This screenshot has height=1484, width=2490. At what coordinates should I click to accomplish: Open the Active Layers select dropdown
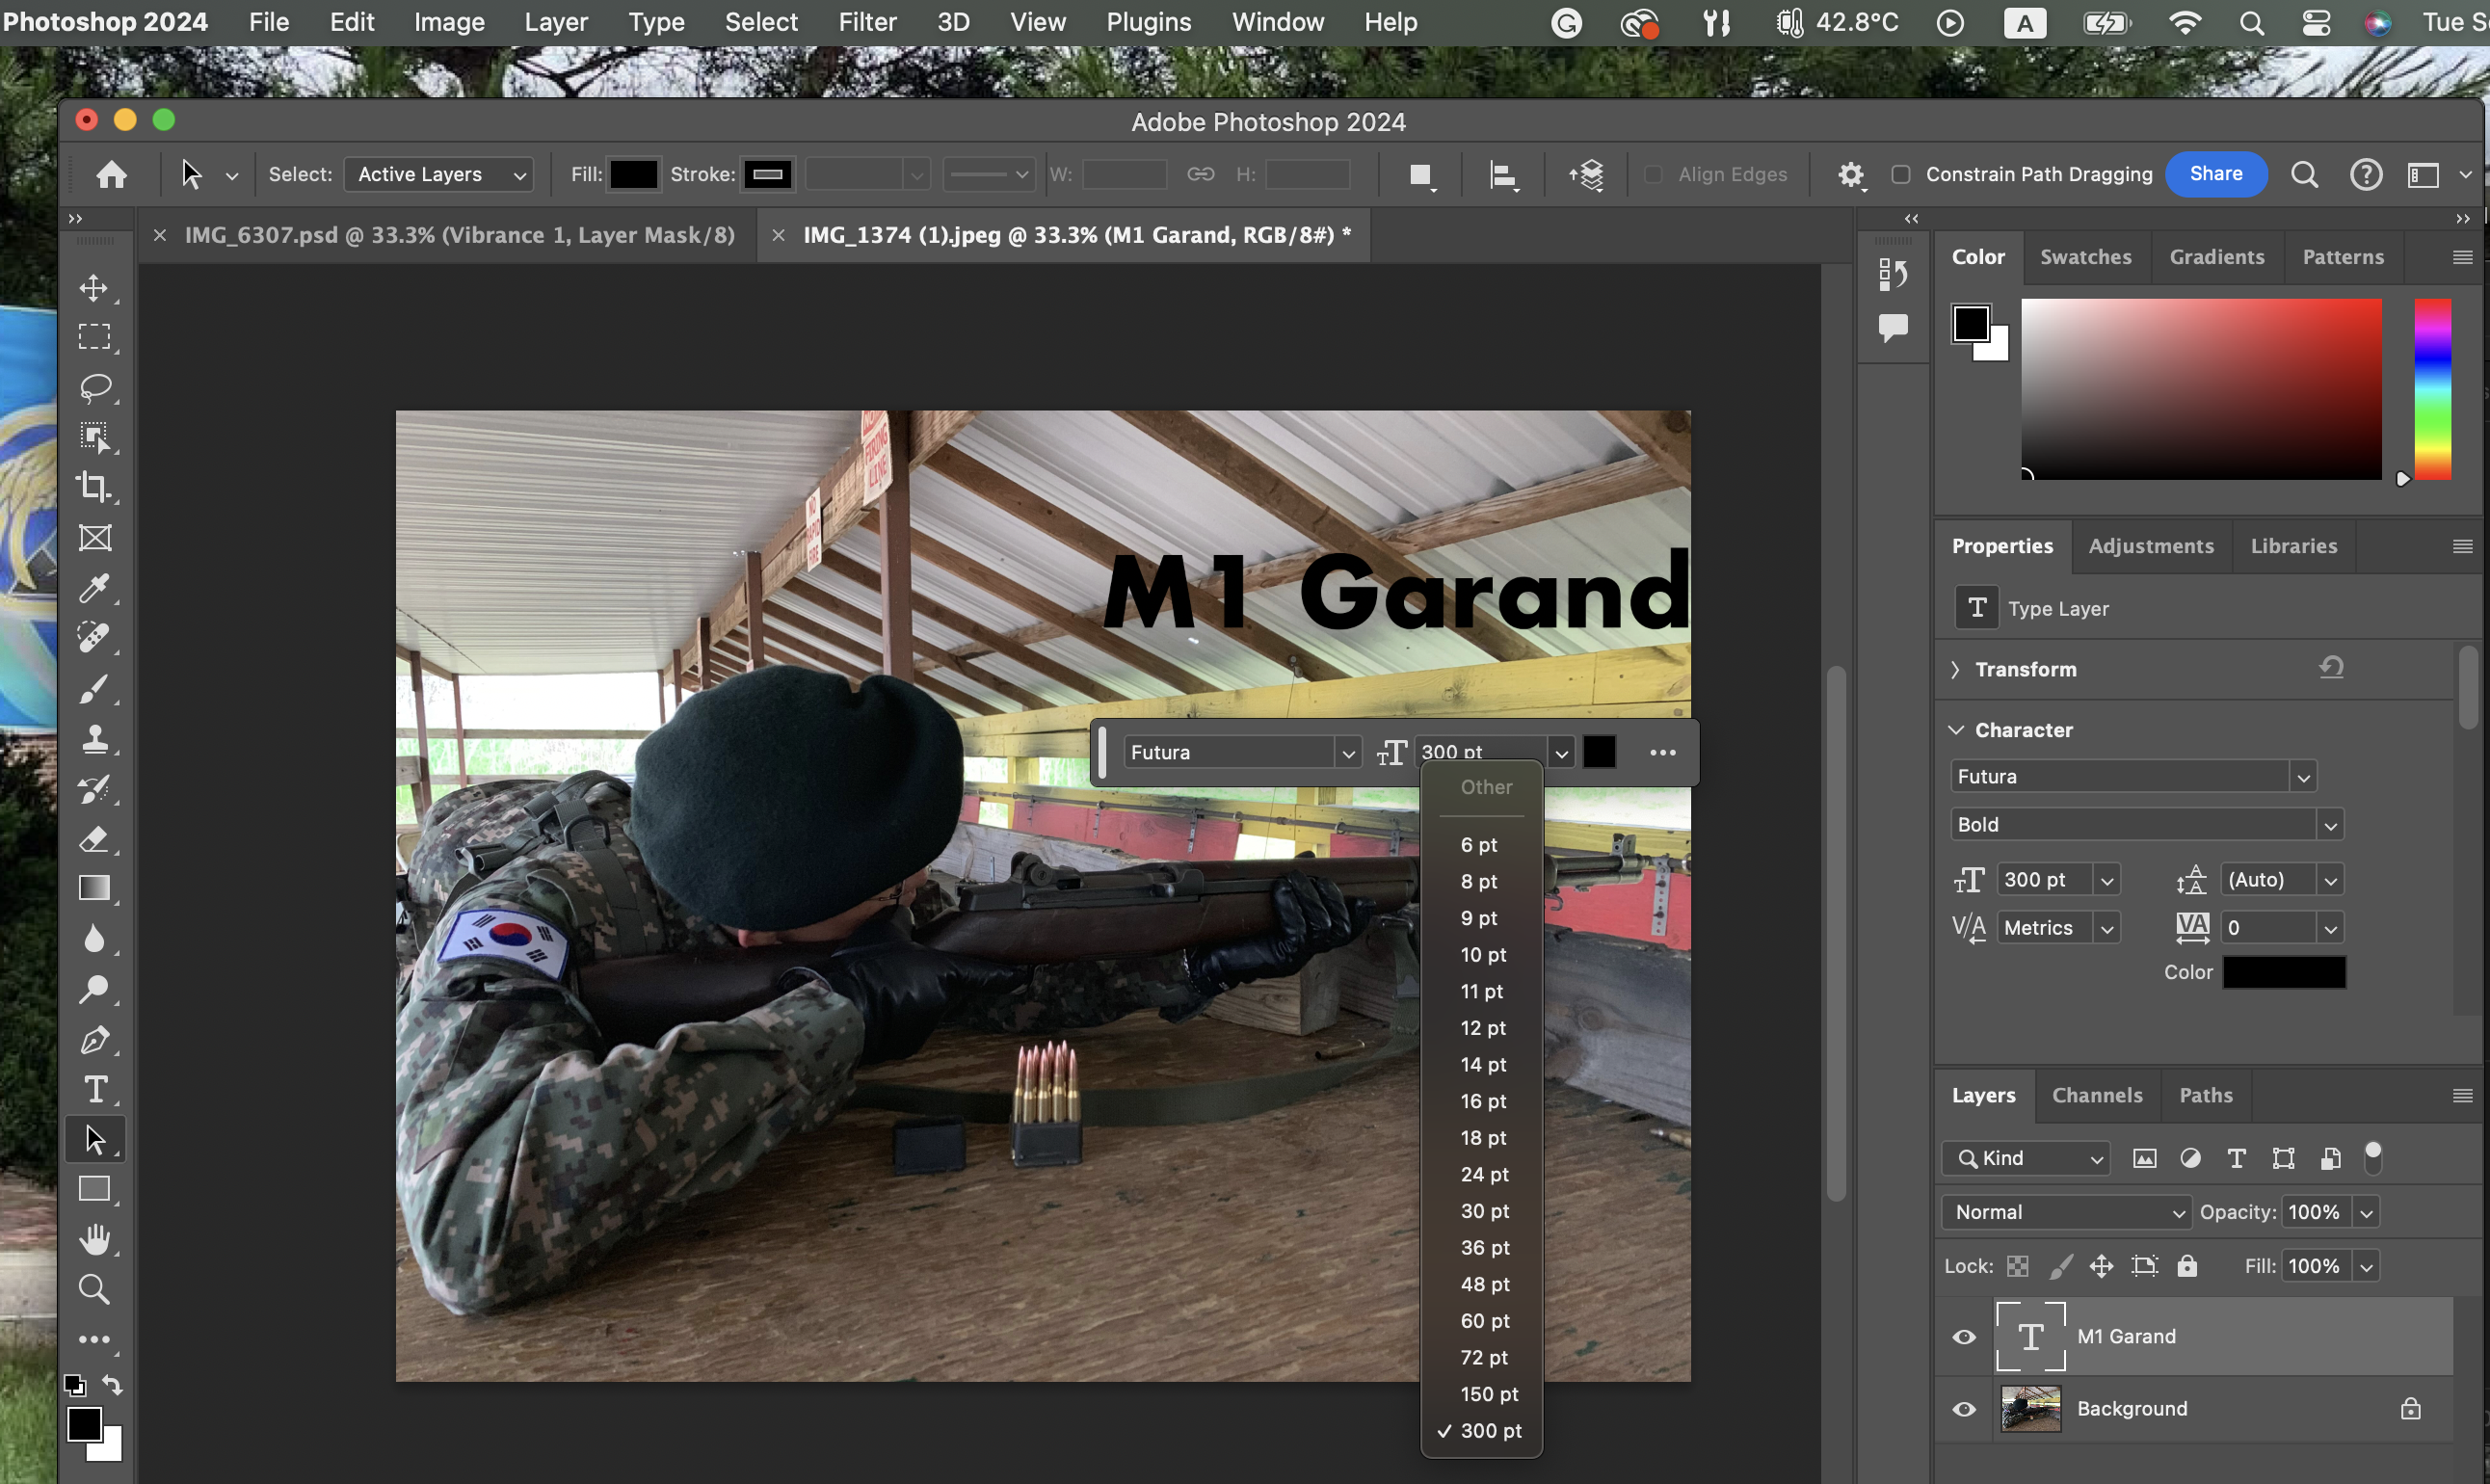(x=439, y=175)
